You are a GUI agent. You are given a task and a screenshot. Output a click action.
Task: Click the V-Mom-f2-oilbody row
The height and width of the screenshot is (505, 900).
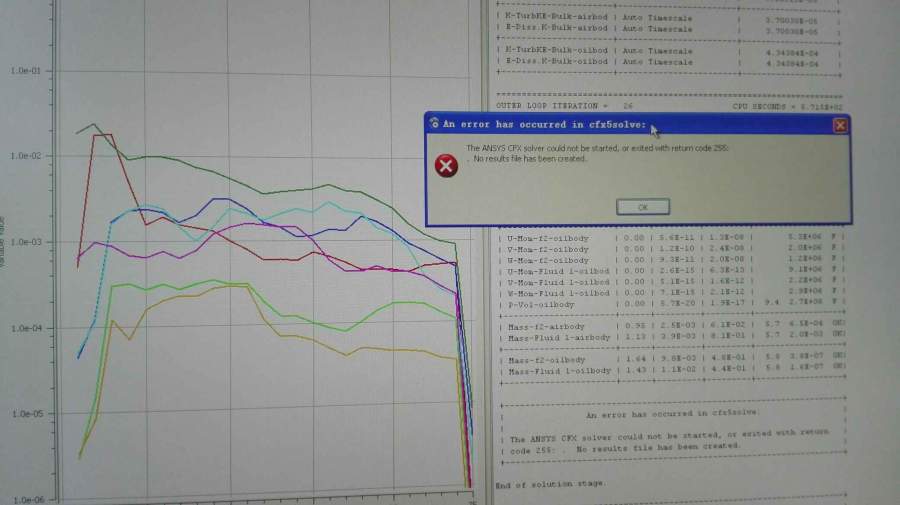672,249
